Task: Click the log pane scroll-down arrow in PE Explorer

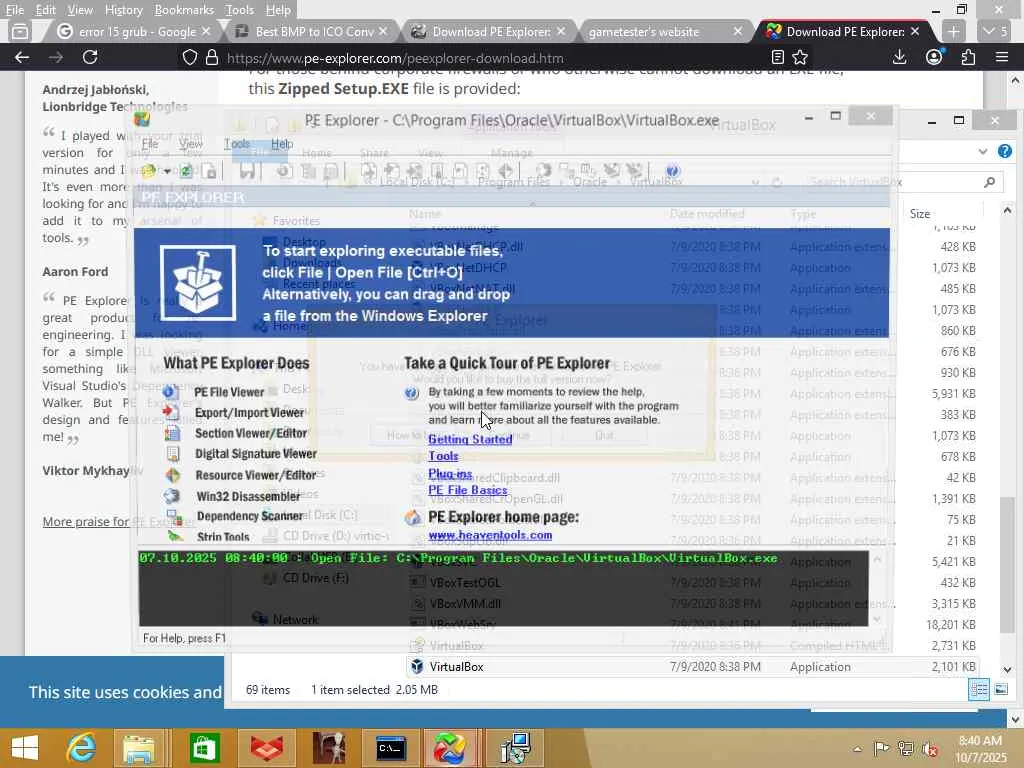Action: pos(877,618)
